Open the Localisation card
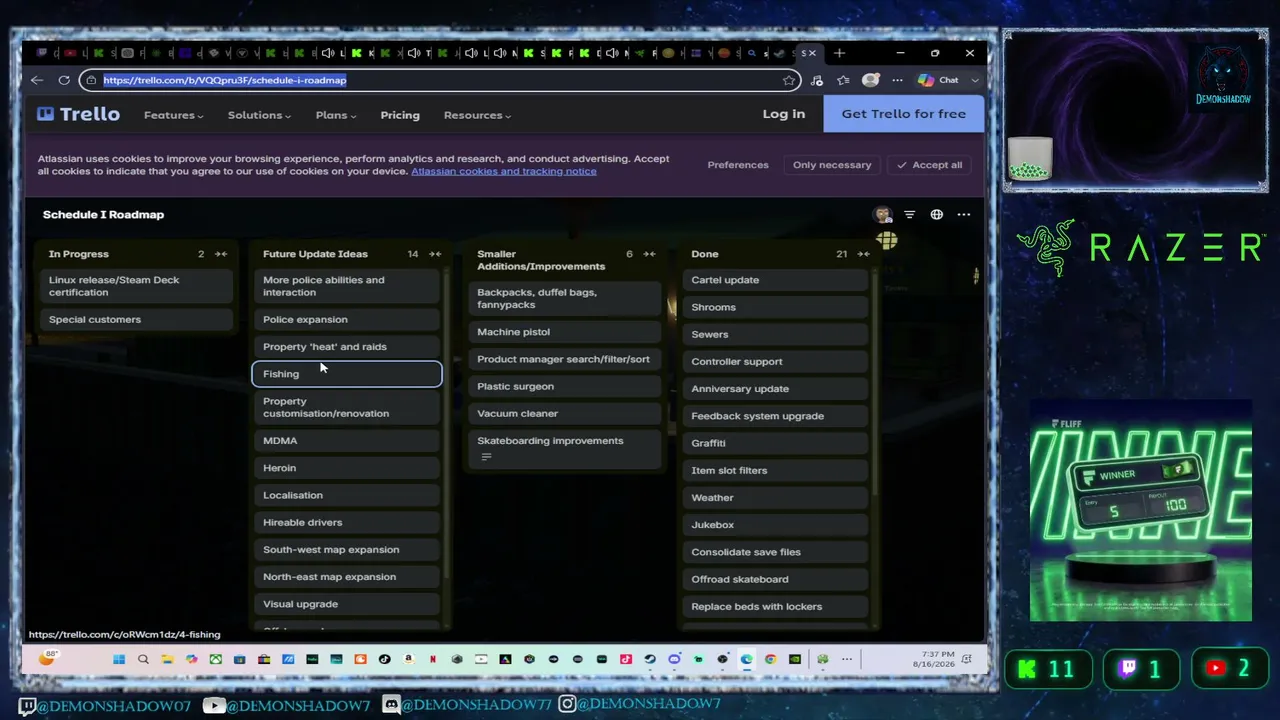 coord(347,495)
